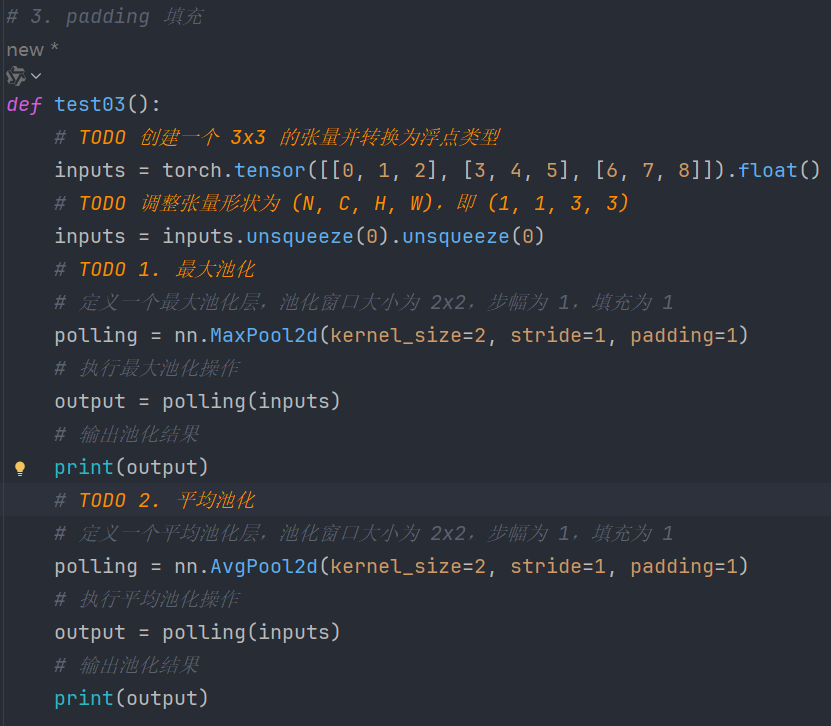The image size is (831, 726).
Task: Place cursor on torch.tensor call
Action: pos(234,171)
